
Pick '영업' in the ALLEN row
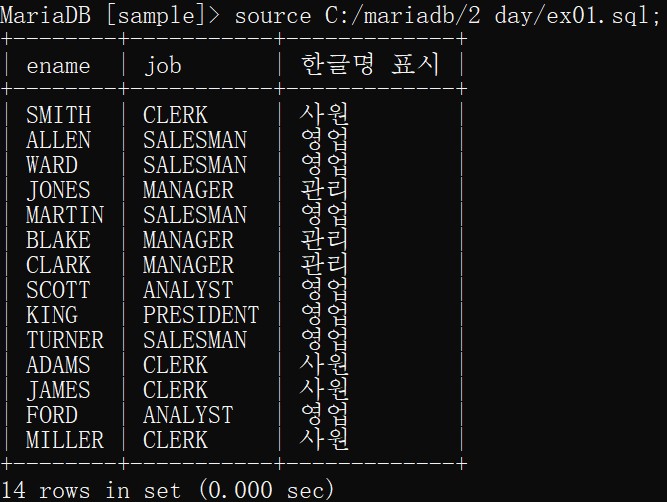(x=324, y=139)
